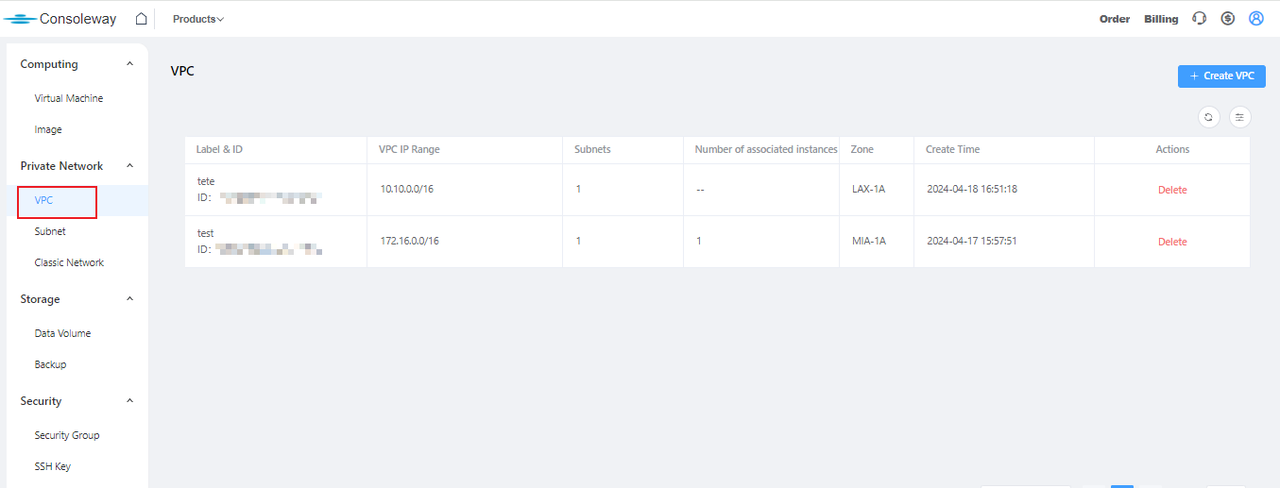Viewport: 1280px width, 488px height.
Task: Open the user account profile icon
Action: 1256,19
